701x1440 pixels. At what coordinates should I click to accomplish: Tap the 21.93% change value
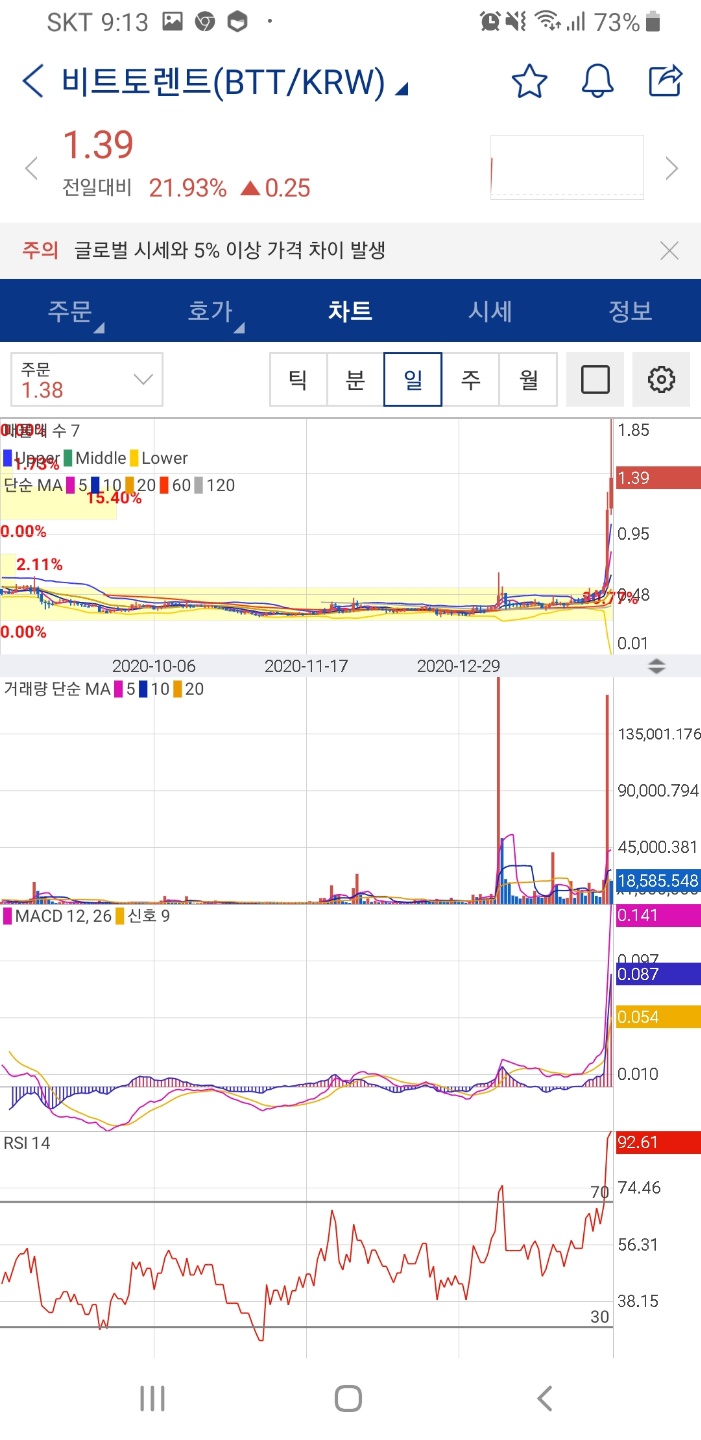coord(188,188)
